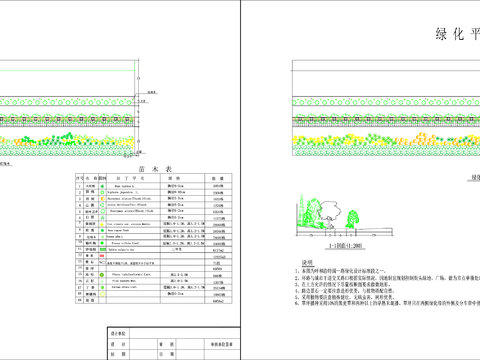
Task: Select the 序号 column header
Action: pos(79,178)
